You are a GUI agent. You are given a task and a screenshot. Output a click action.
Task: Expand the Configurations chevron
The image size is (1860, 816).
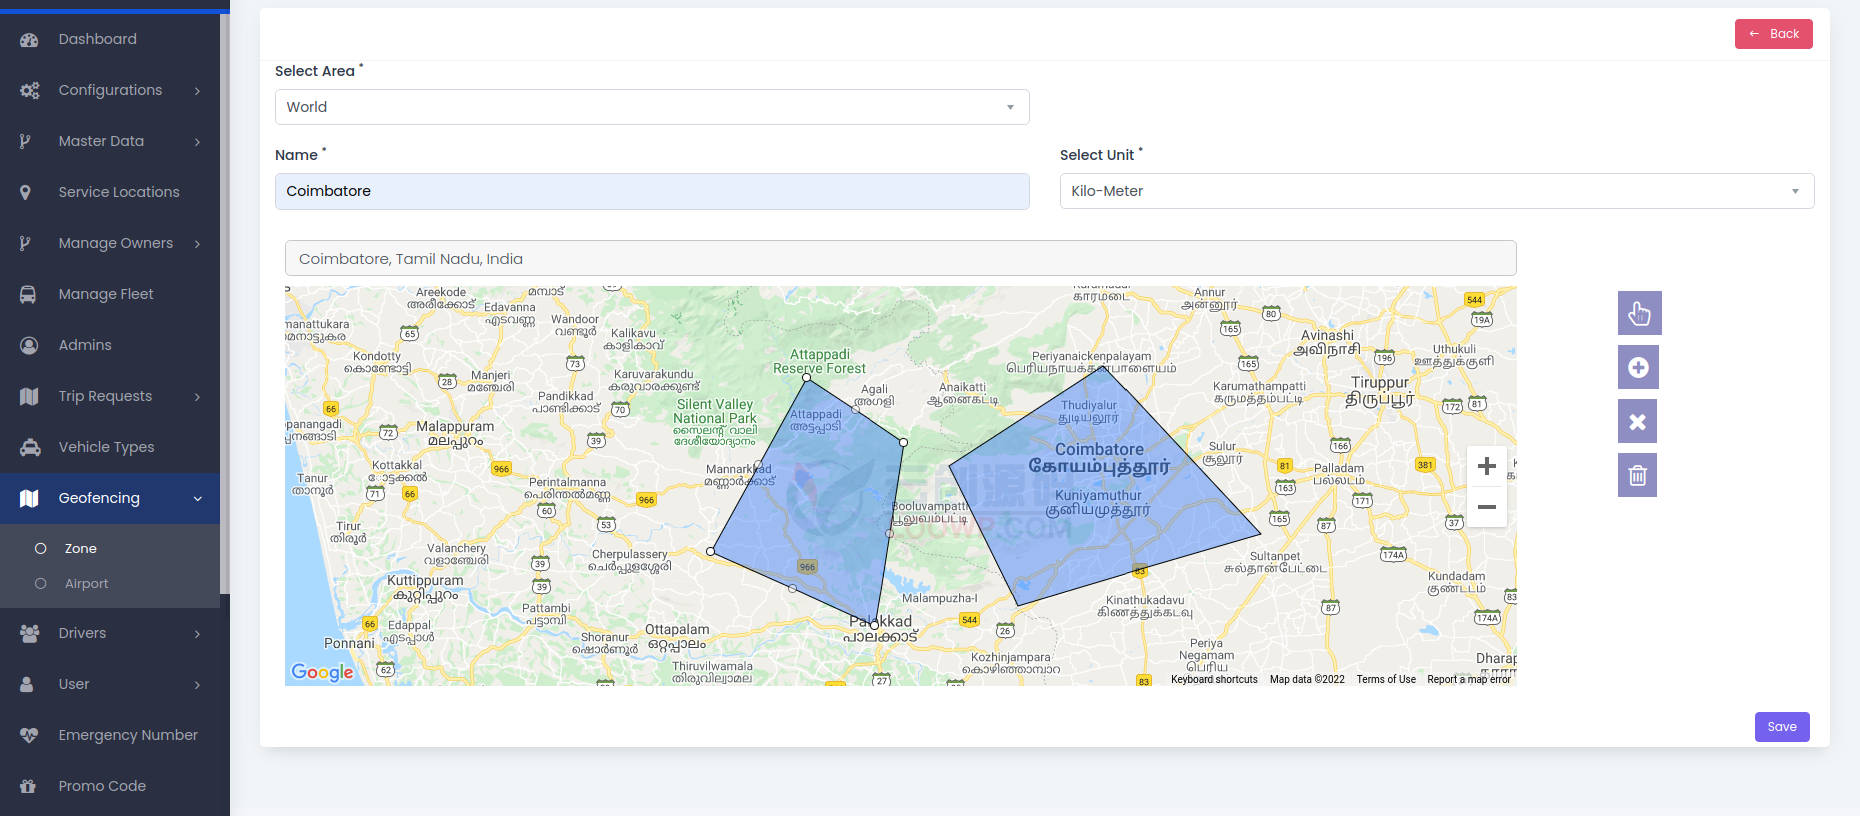pyautogui.click(x=197, y=91)
